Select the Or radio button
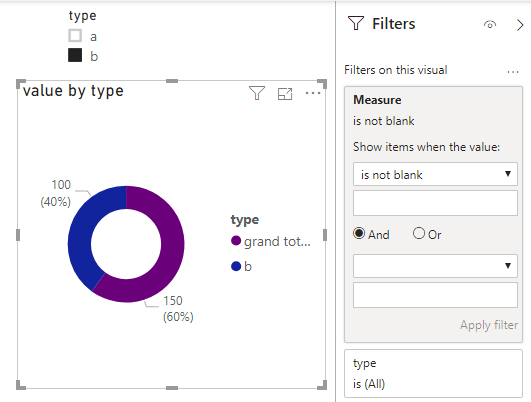The height and width of the screenshot is (402, 531). (x=419, y=233)
